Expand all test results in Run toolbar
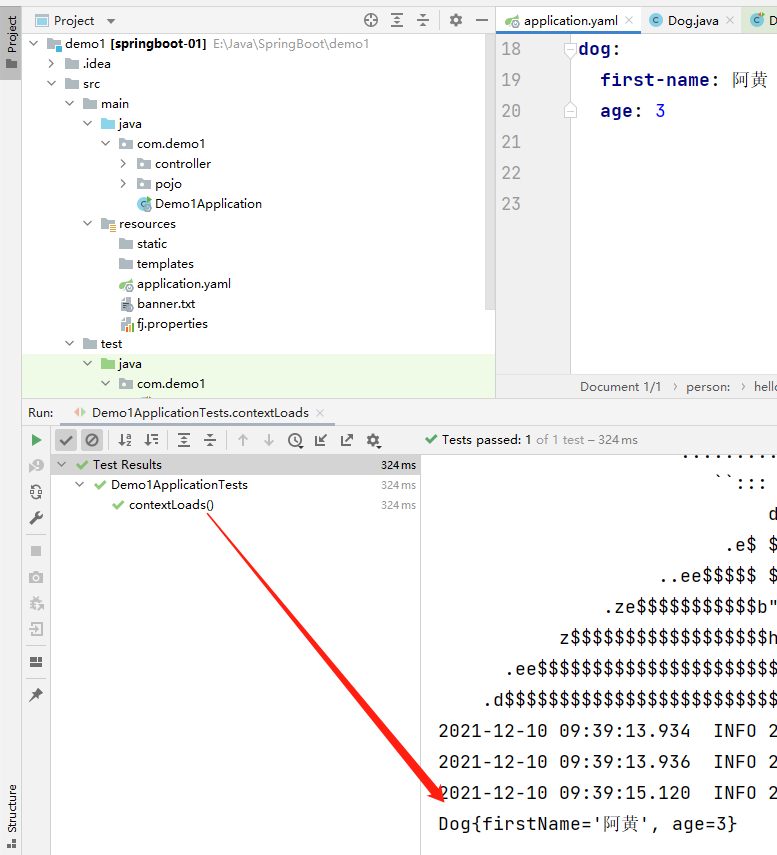The width and height of the screenshot is (777, 855). click(184, 440)
